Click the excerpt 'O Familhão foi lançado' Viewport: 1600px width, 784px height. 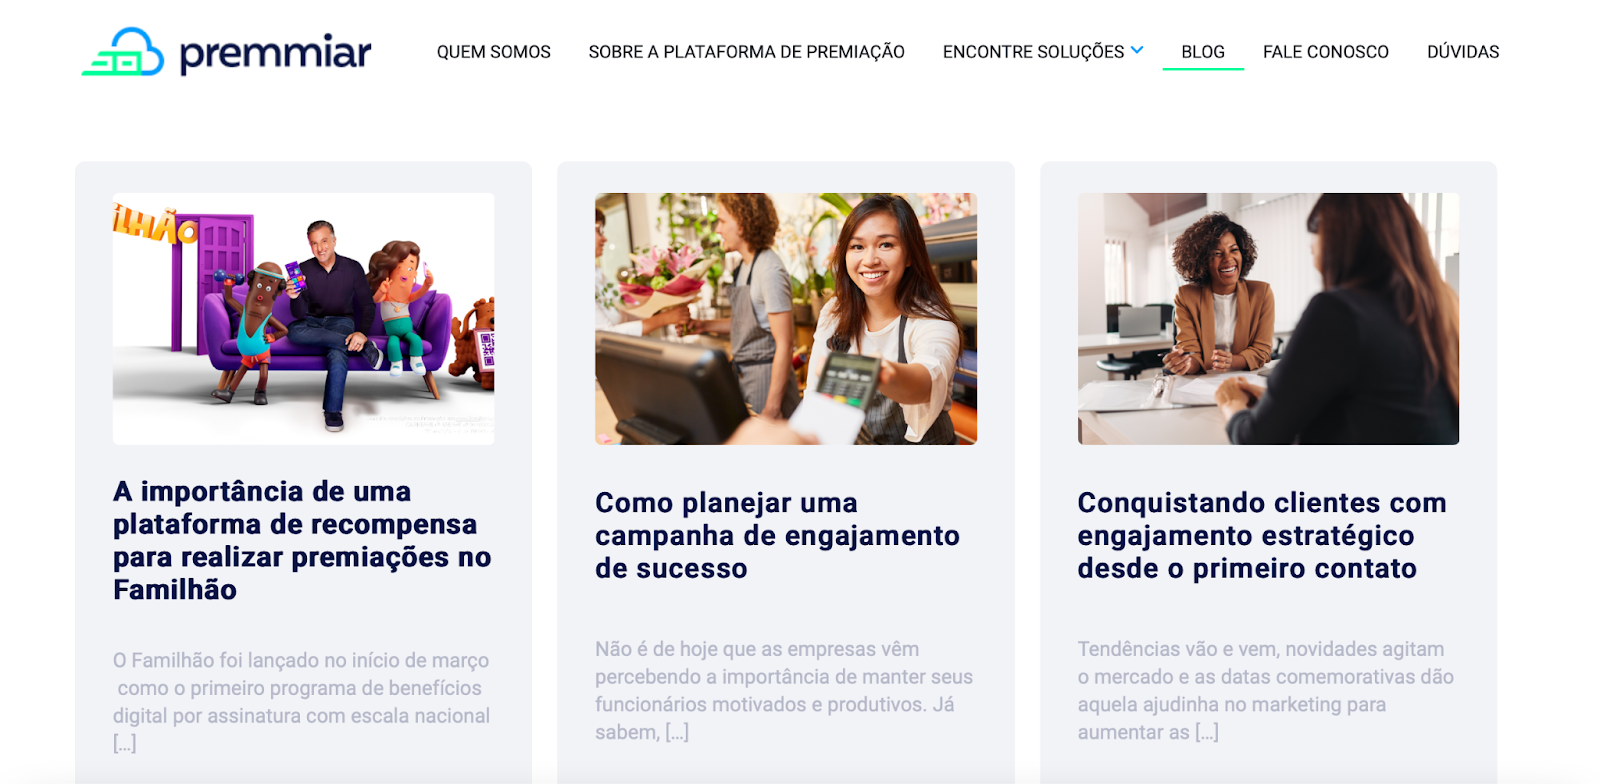point(301,701)
